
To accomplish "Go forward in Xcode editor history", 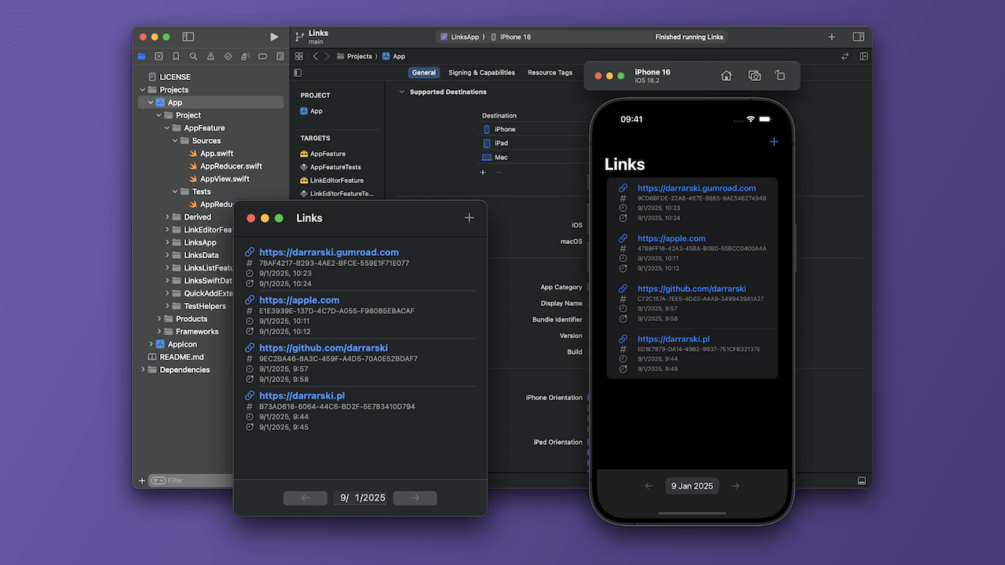I will click(x=327, y=56).
